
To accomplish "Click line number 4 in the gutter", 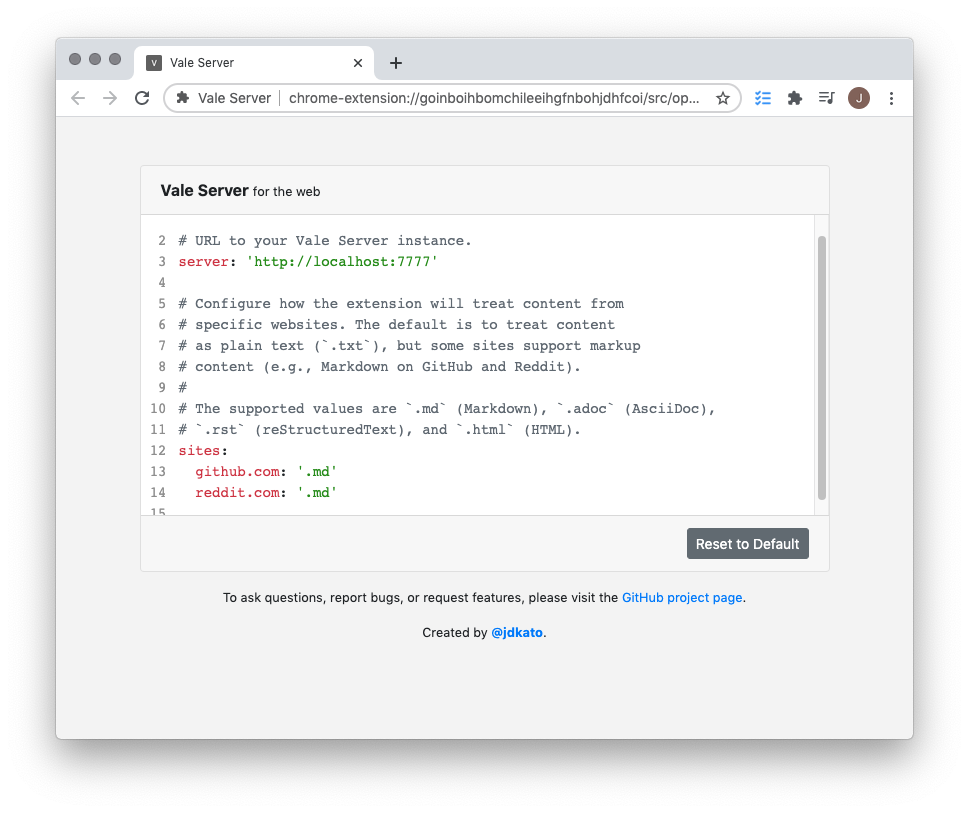I will 162,282.
